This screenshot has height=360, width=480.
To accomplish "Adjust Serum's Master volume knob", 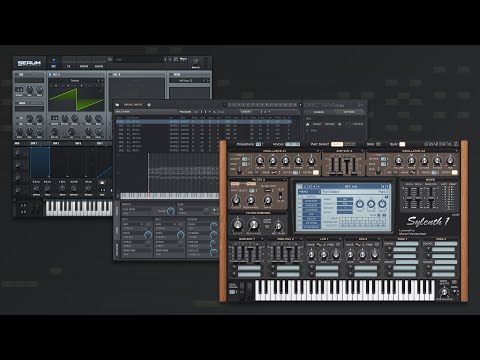I will click(195, 62).
